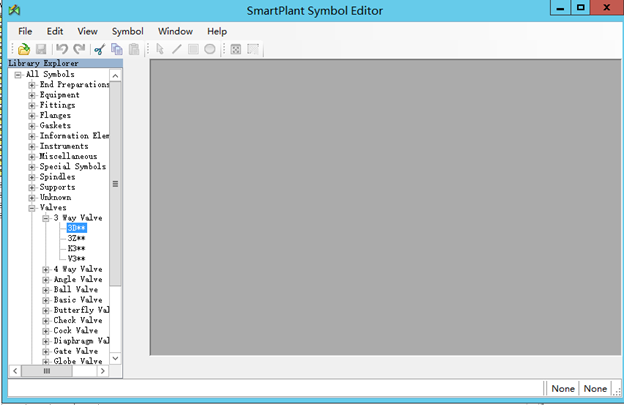Open the File menu
The width and height of the screenshot is (624, 405).
(x=25, y=31)
